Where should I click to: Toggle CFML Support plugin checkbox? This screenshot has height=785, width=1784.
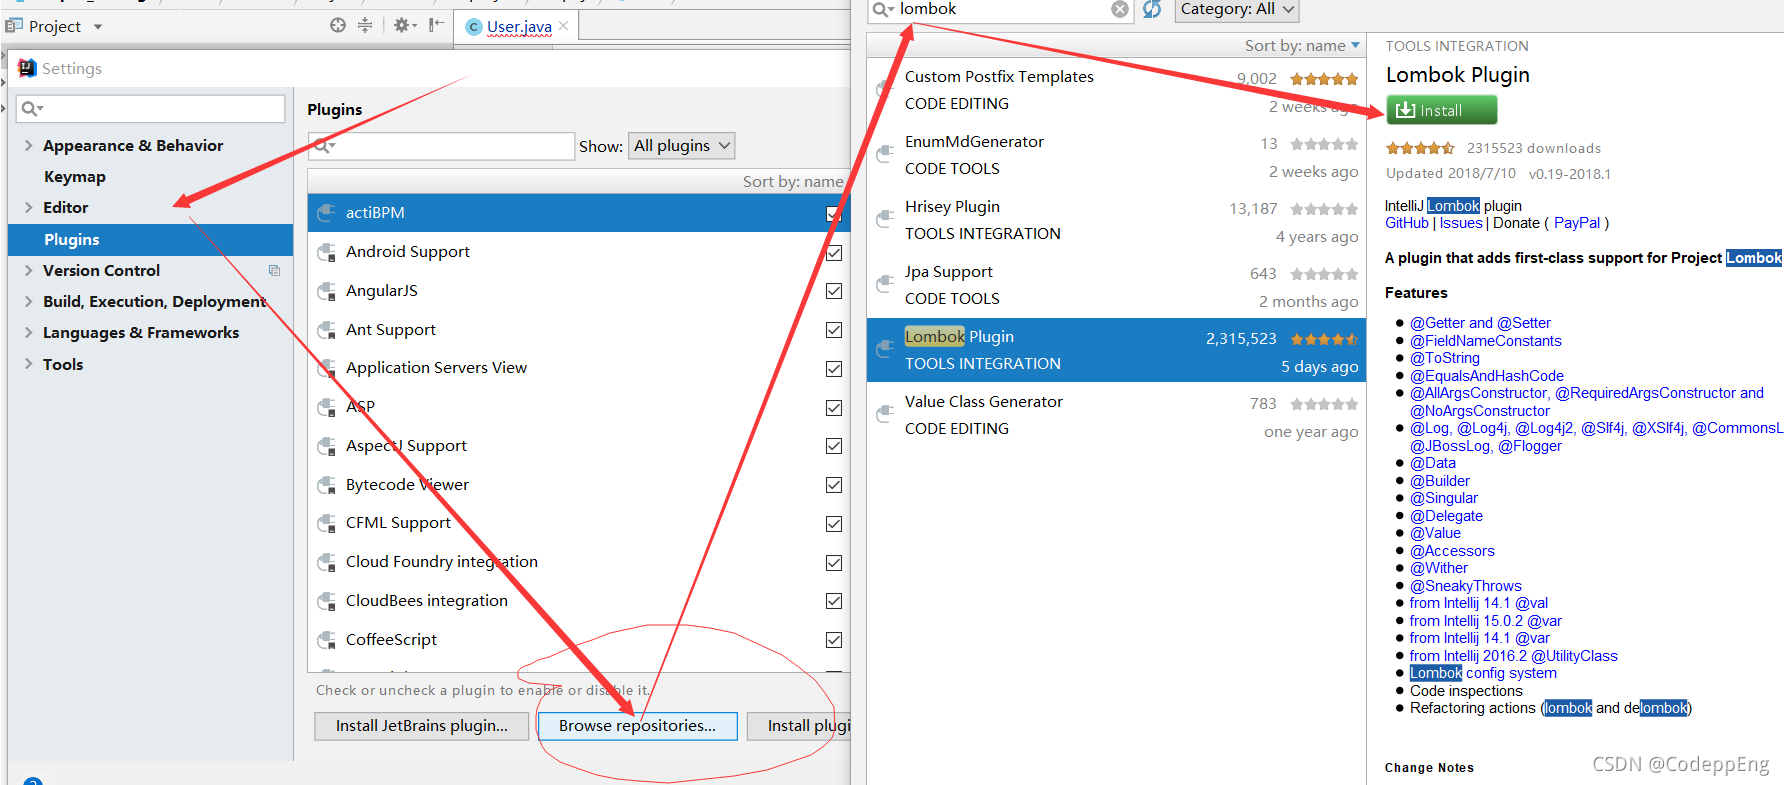coord(834,524)
